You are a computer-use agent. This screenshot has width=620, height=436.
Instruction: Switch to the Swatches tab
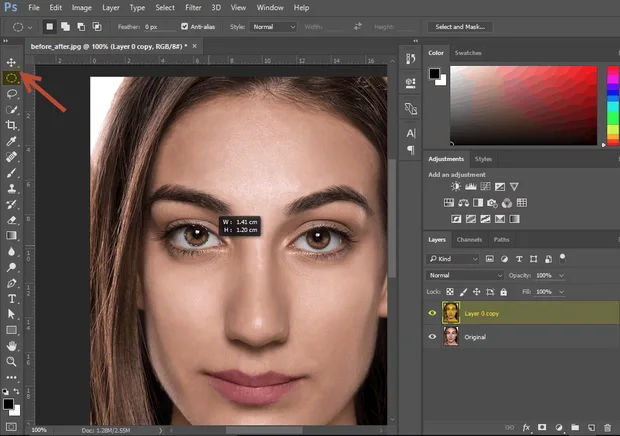pyautogui.click(x=468, y=53)
